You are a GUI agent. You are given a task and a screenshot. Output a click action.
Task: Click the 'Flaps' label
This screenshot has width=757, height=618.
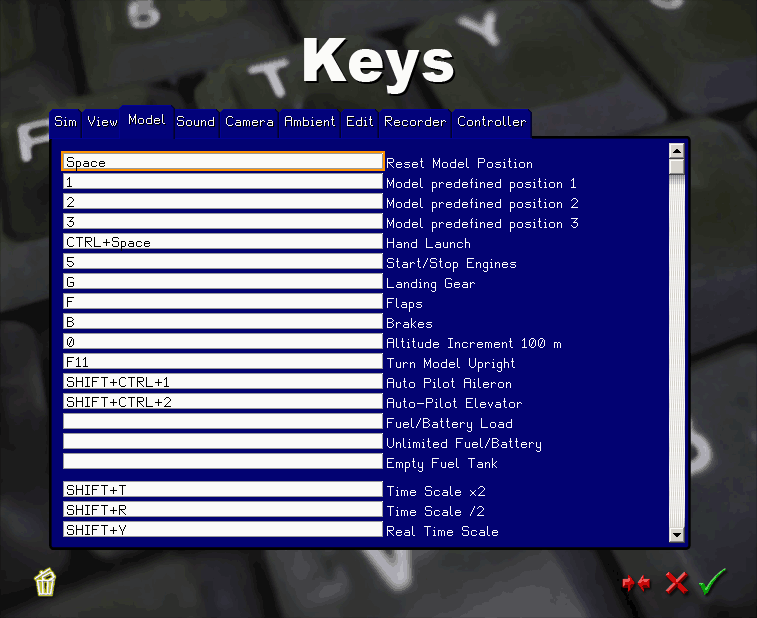click(404, 304)
